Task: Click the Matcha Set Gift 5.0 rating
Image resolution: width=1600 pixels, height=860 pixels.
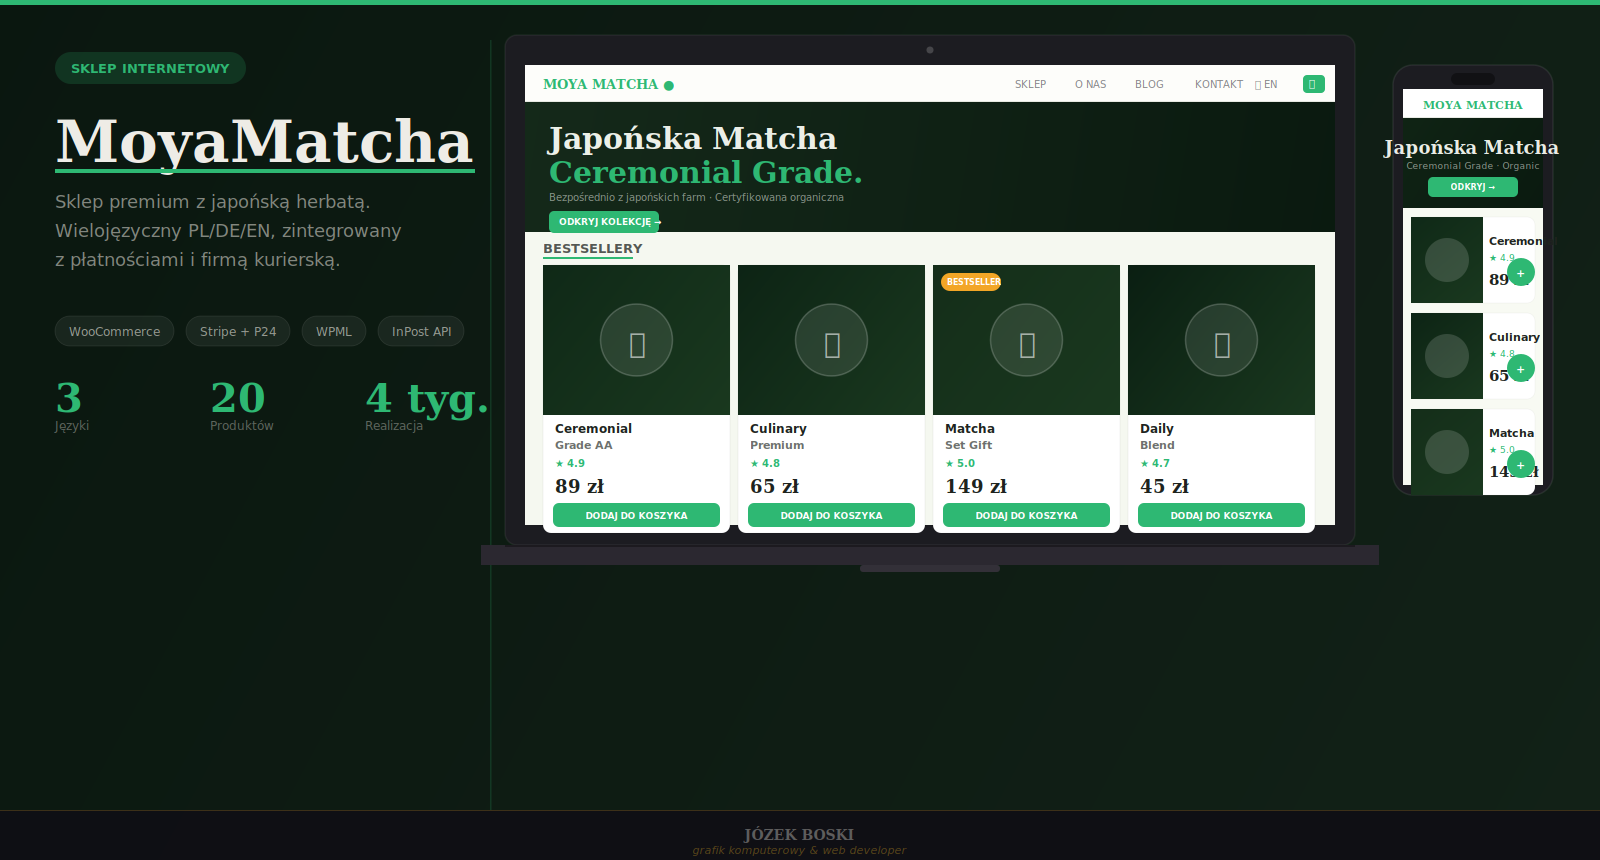Action: click(x=960, y=463)
